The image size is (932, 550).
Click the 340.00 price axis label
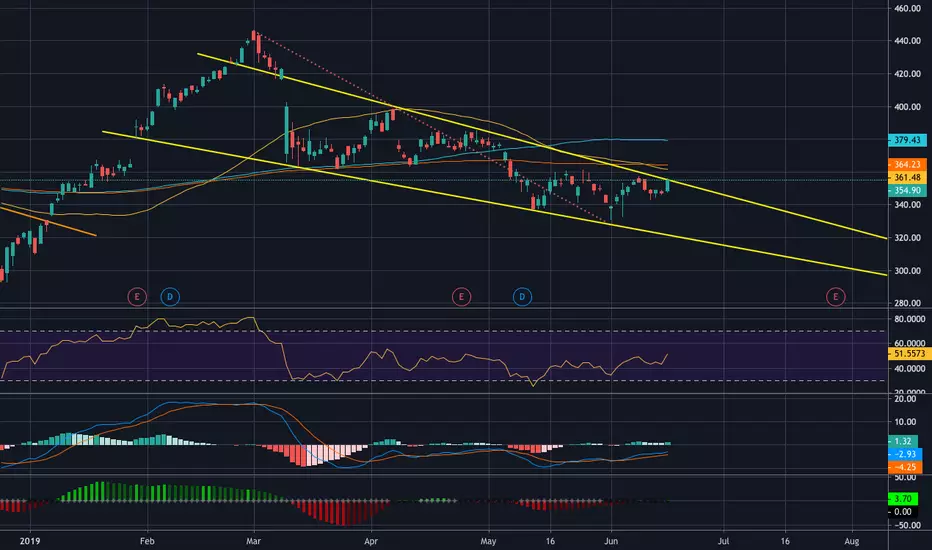click(908, 205)
